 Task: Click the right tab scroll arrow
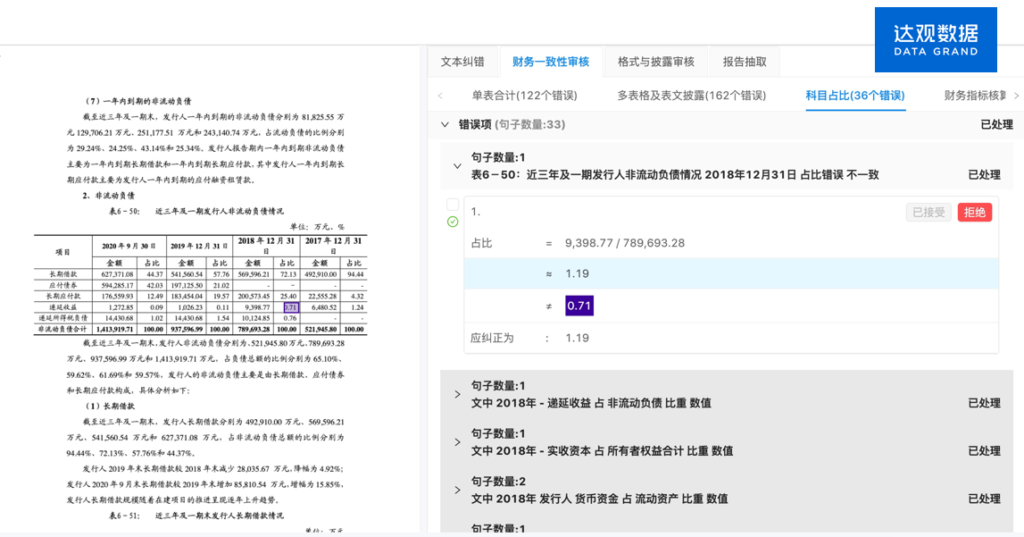click(x=1016, y=96)
